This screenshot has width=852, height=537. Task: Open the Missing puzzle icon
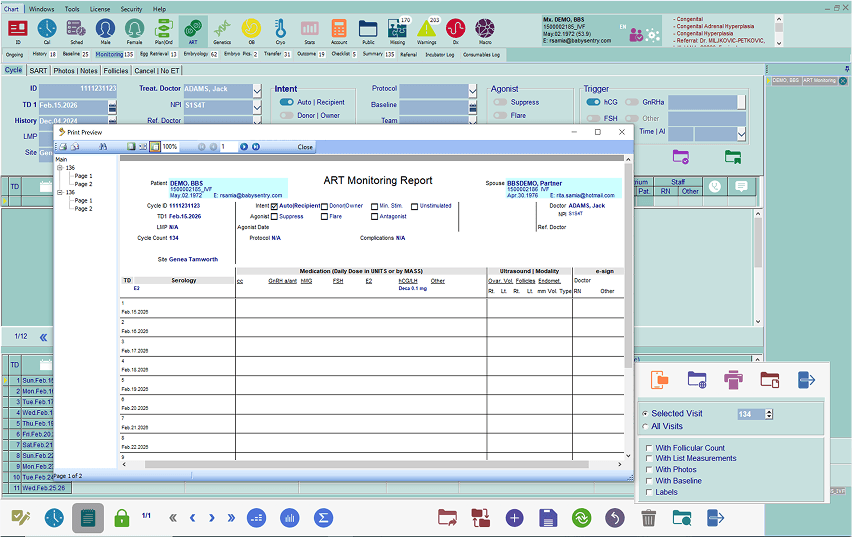(397, 32)
